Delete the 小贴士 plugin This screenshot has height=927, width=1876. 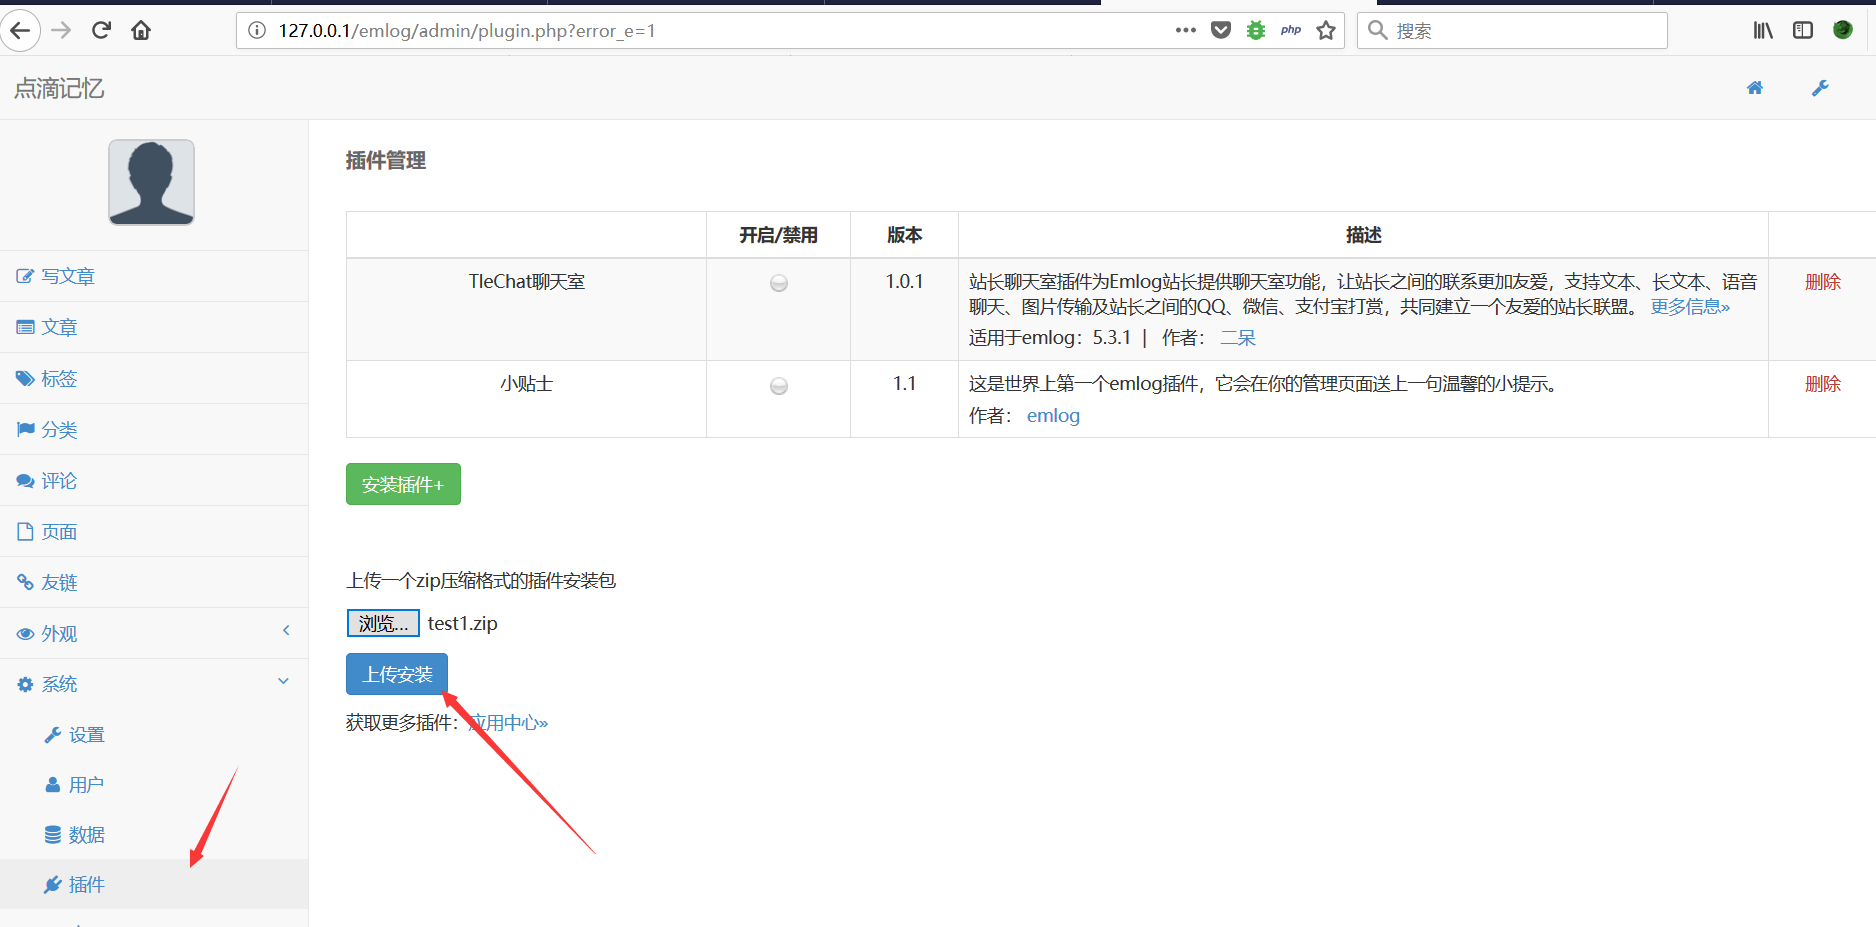pyautogui.click(x=1822, y=384)
